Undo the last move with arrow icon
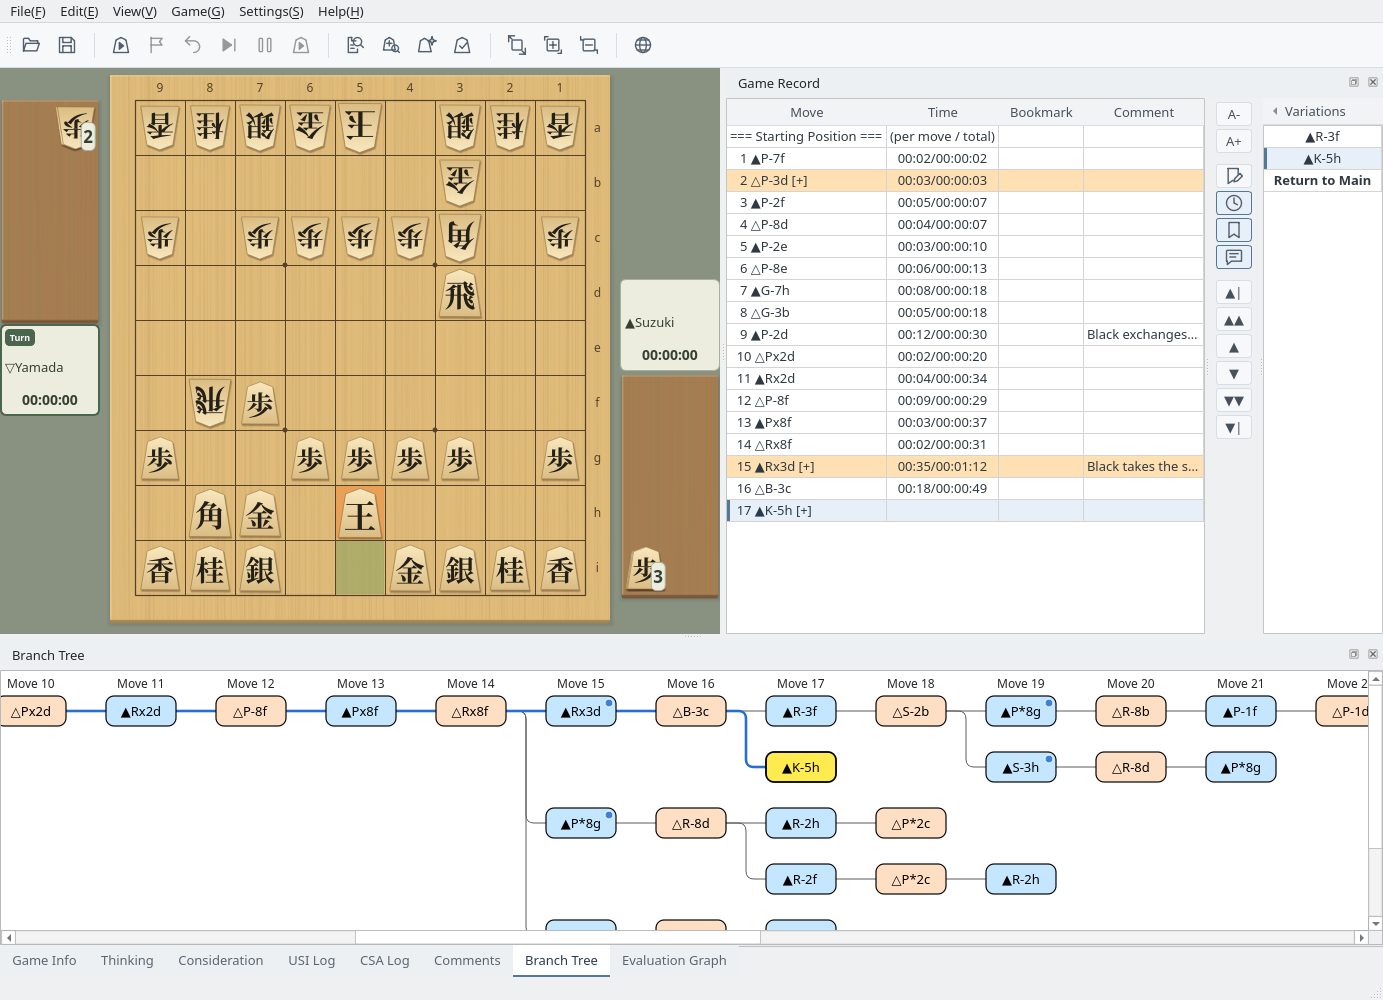 (193, 45)
